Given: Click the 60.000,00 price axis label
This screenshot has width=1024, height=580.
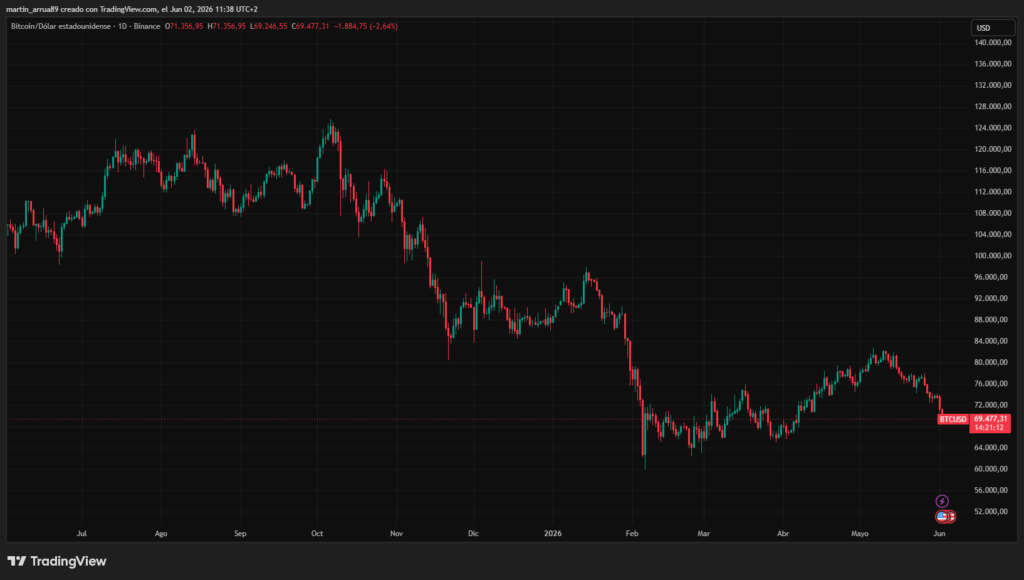Looking at the screenshot, I should point(993,469).
